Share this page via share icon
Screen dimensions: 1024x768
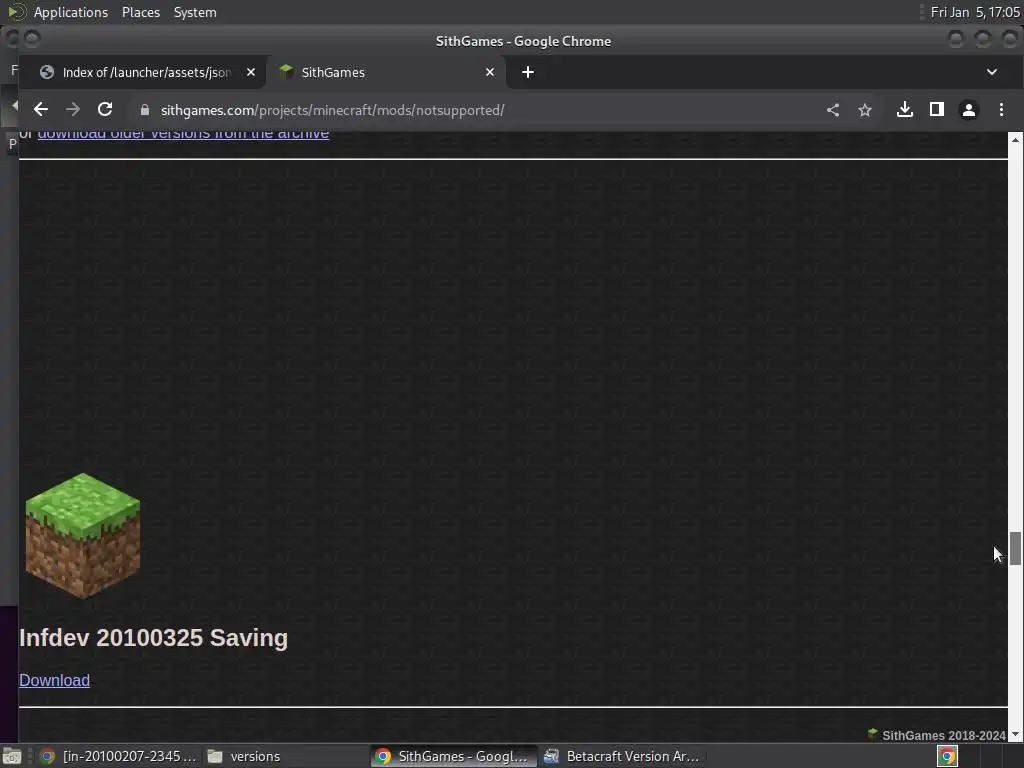[833, 110]
